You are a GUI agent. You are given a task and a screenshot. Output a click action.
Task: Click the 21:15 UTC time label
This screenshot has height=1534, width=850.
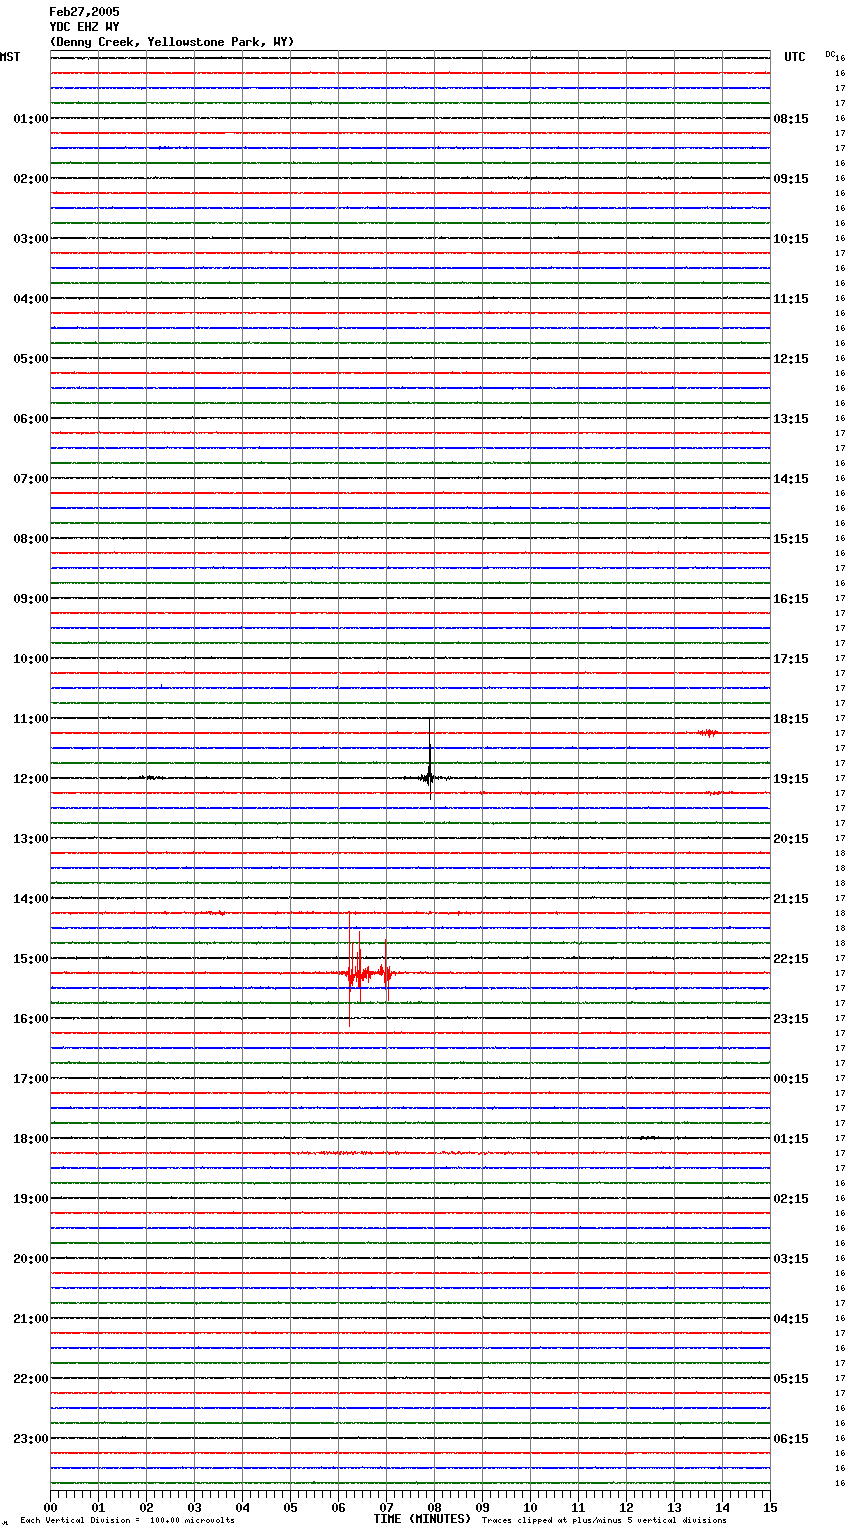pos(791,899)
